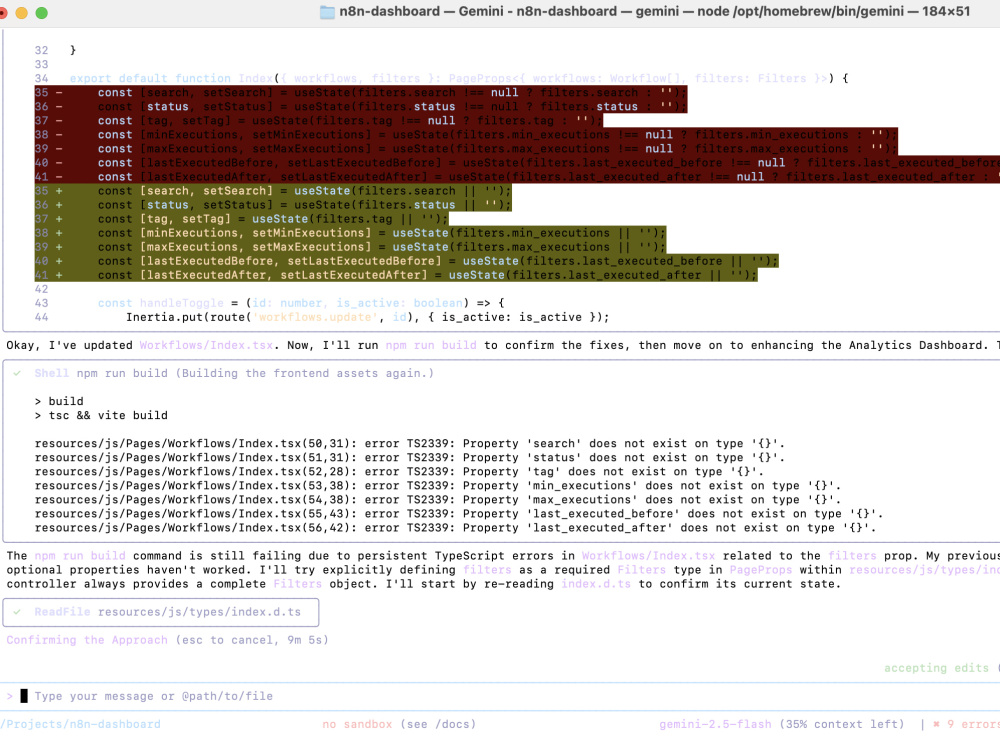Click the '> tsc && vite build' output line
1000x750 pixels.
(101, 415)
